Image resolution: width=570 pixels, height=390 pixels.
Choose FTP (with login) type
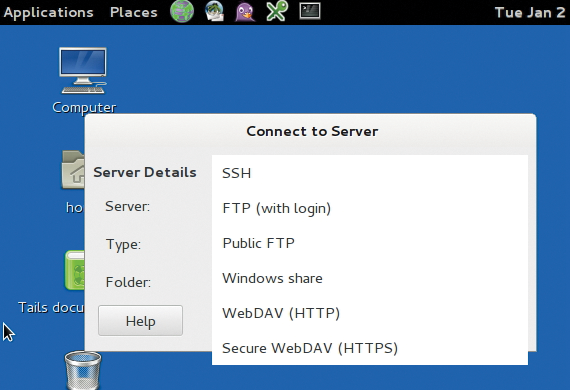coord(370,208)
